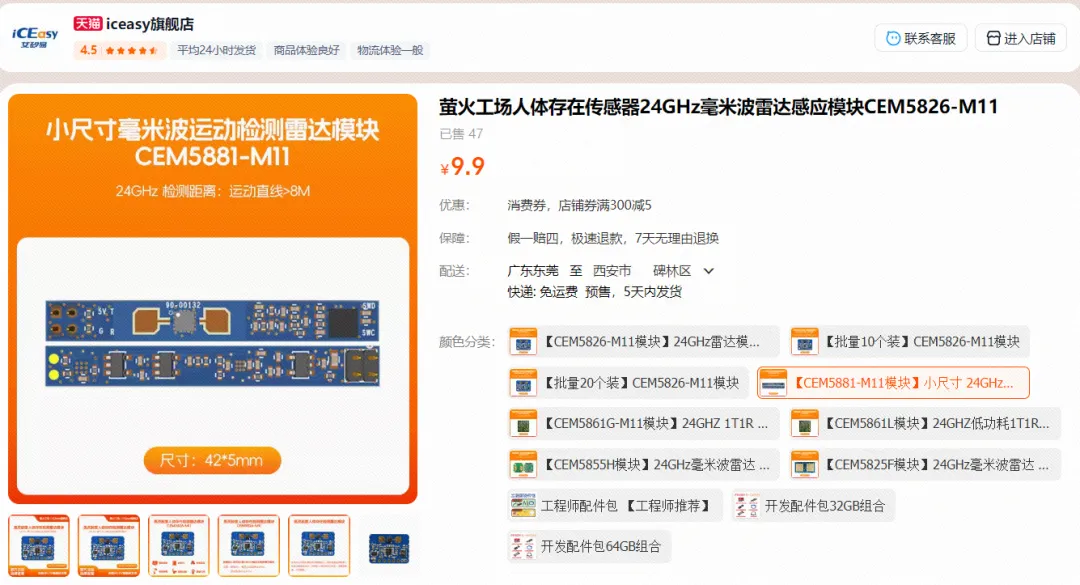Select highlighted option 【CEM5881-M11模块】小尺寸 24GHz
This screenshot has height=585, width=1080.
893,383
